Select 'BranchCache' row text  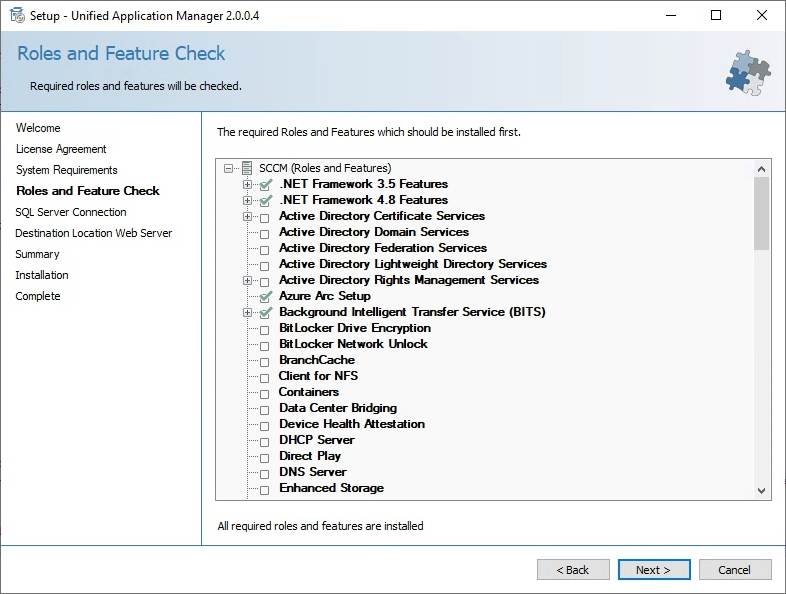click(x=317, y=360)
